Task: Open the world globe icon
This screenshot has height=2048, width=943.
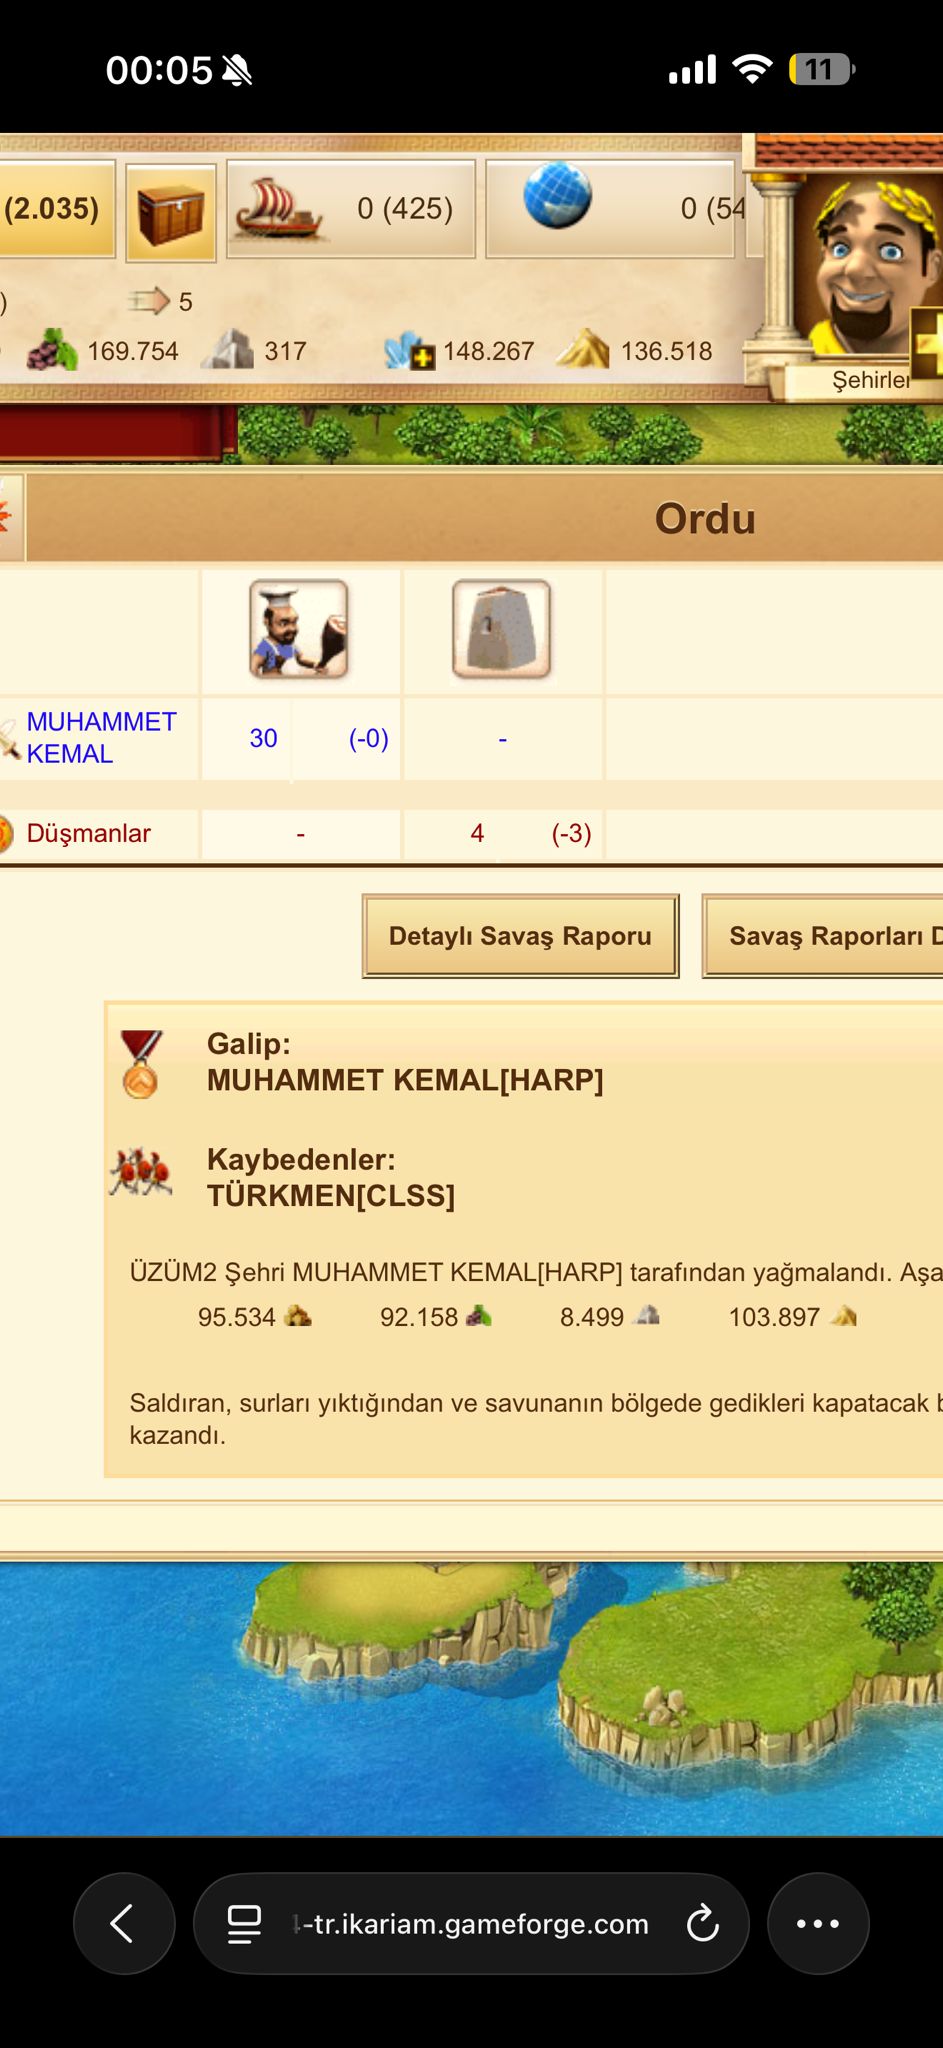Action: [x=557, y=195]
